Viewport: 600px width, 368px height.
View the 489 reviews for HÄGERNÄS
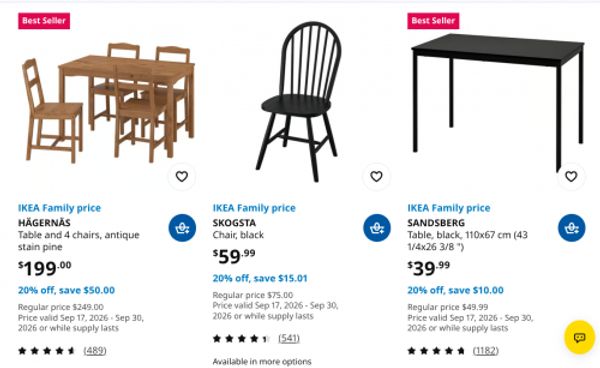tap(95, 350)
